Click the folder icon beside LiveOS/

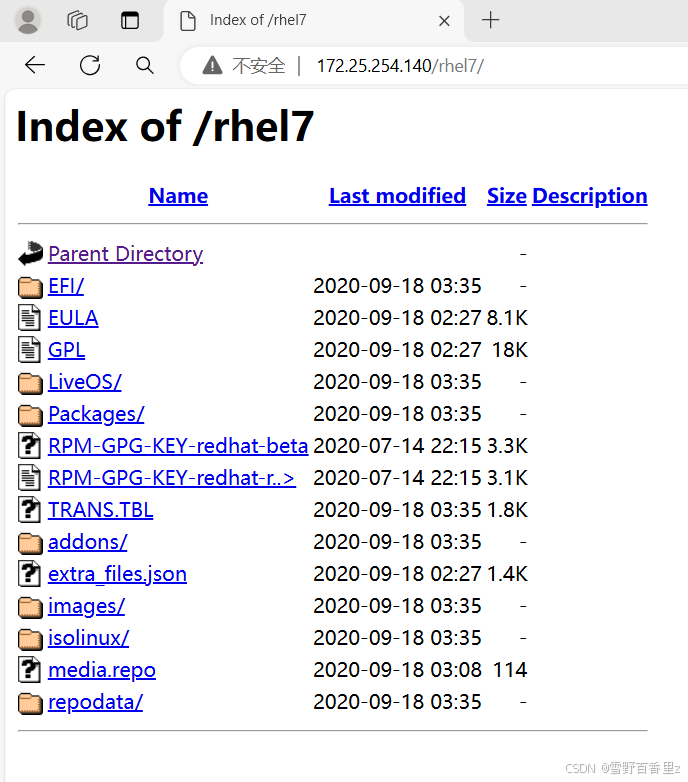[x=30, y=383]
